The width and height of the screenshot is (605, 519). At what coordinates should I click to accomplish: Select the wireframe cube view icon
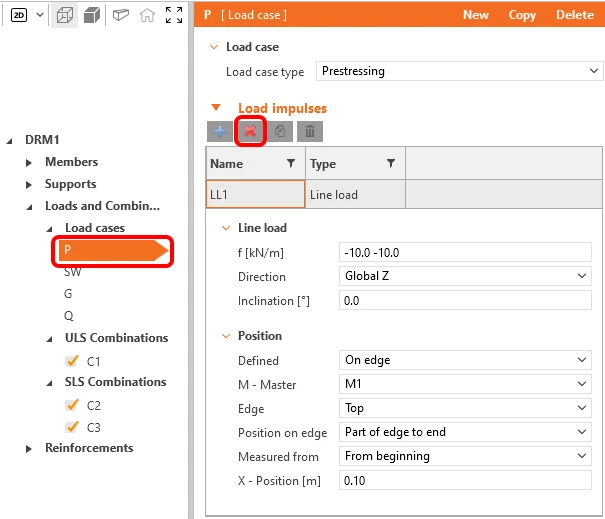[64, 15]
